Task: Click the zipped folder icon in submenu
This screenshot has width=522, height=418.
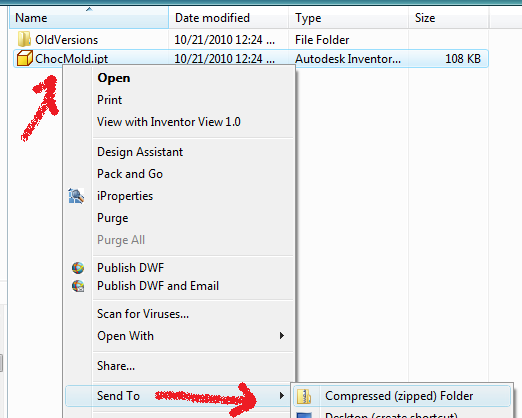Action: coord(304,396)
